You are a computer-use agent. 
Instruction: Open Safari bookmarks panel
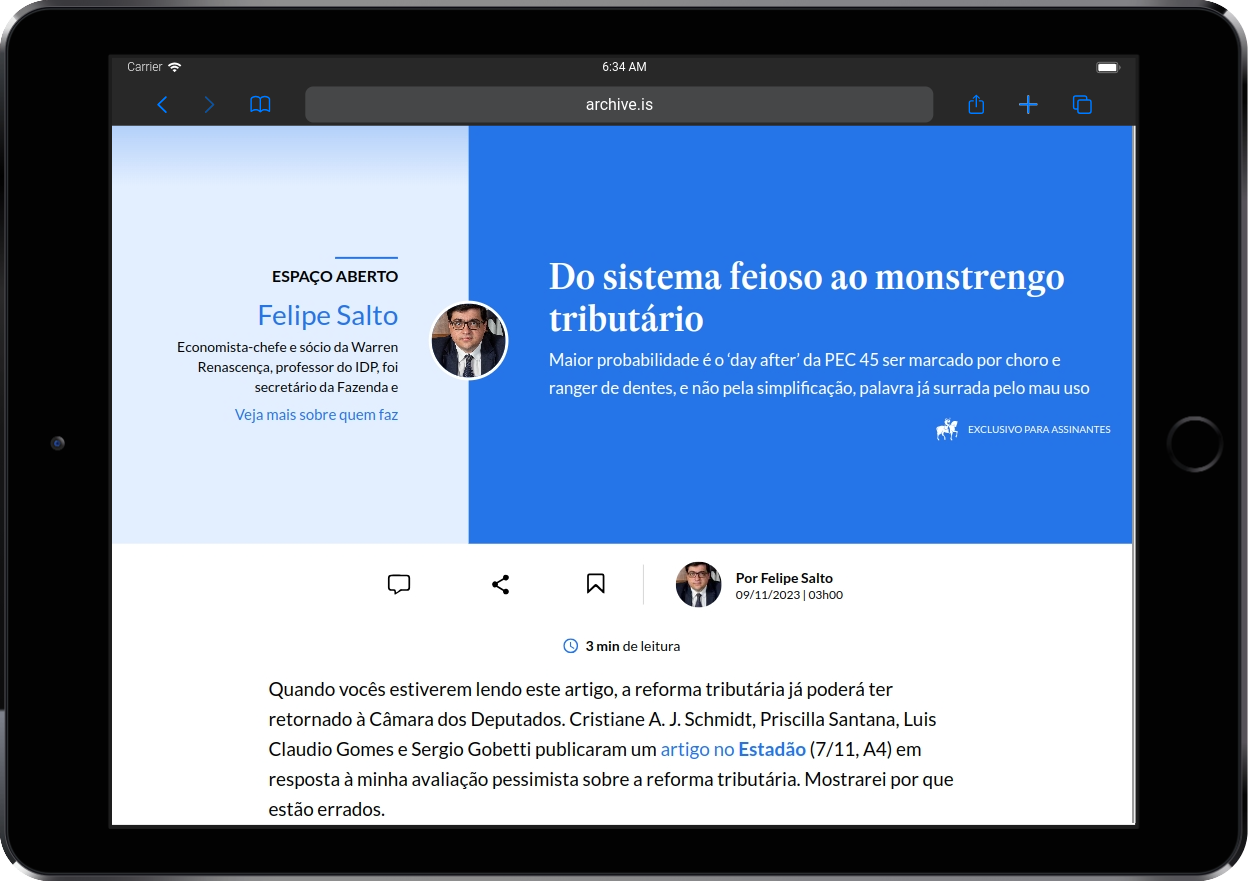pos(260,104)
